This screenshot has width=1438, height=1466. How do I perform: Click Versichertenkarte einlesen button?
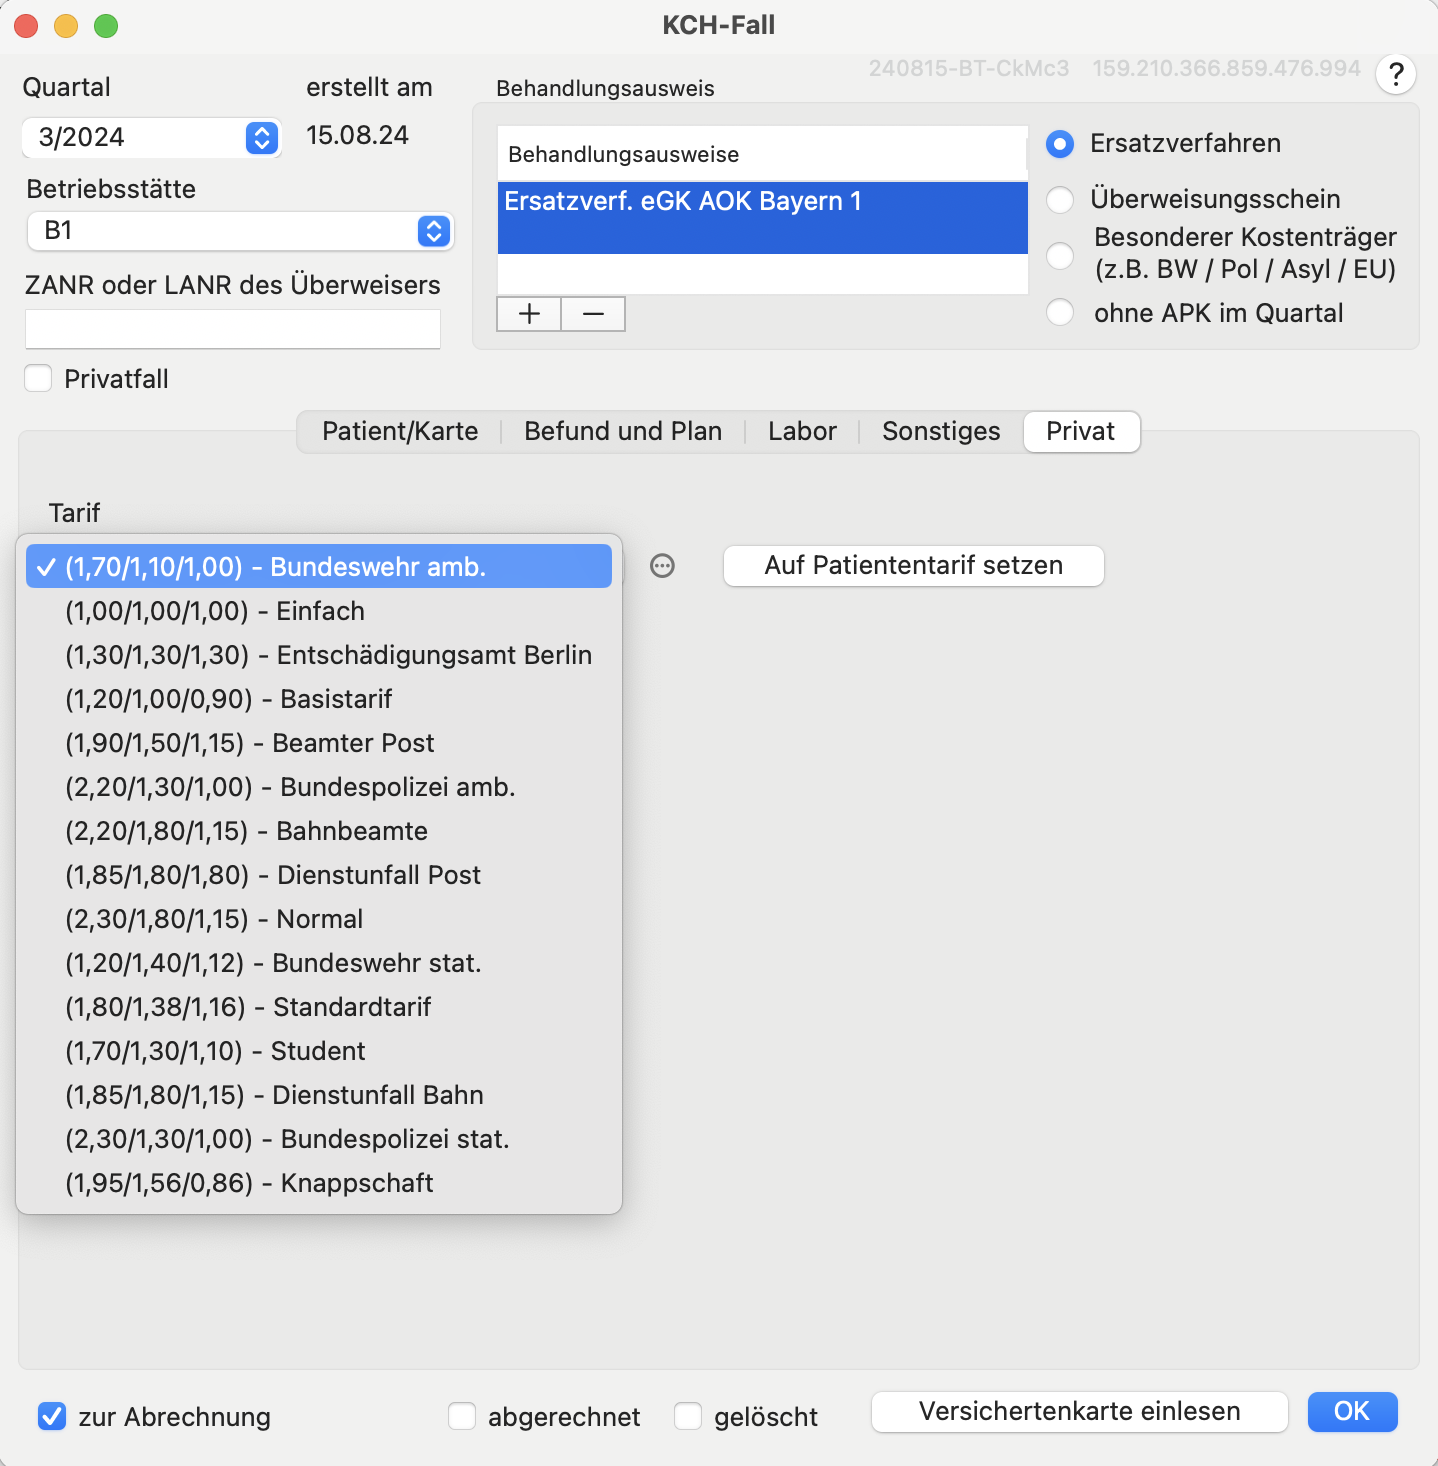pyautogui.click(x=1080, y=1412)
